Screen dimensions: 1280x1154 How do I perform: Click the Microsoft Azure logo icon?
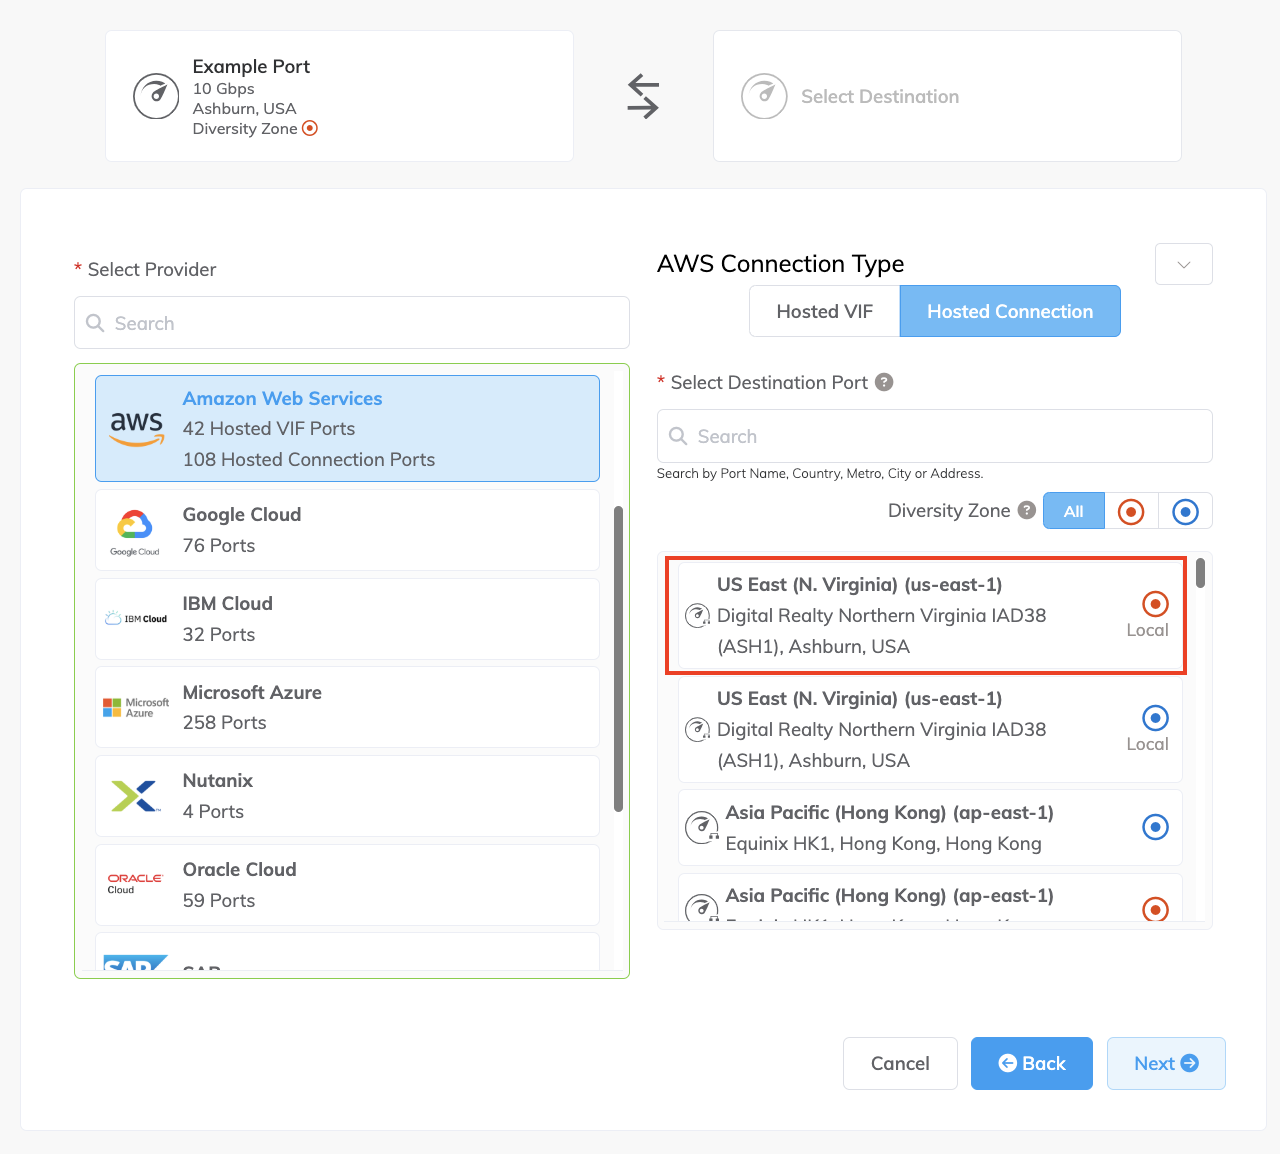[x=135, y=707]
